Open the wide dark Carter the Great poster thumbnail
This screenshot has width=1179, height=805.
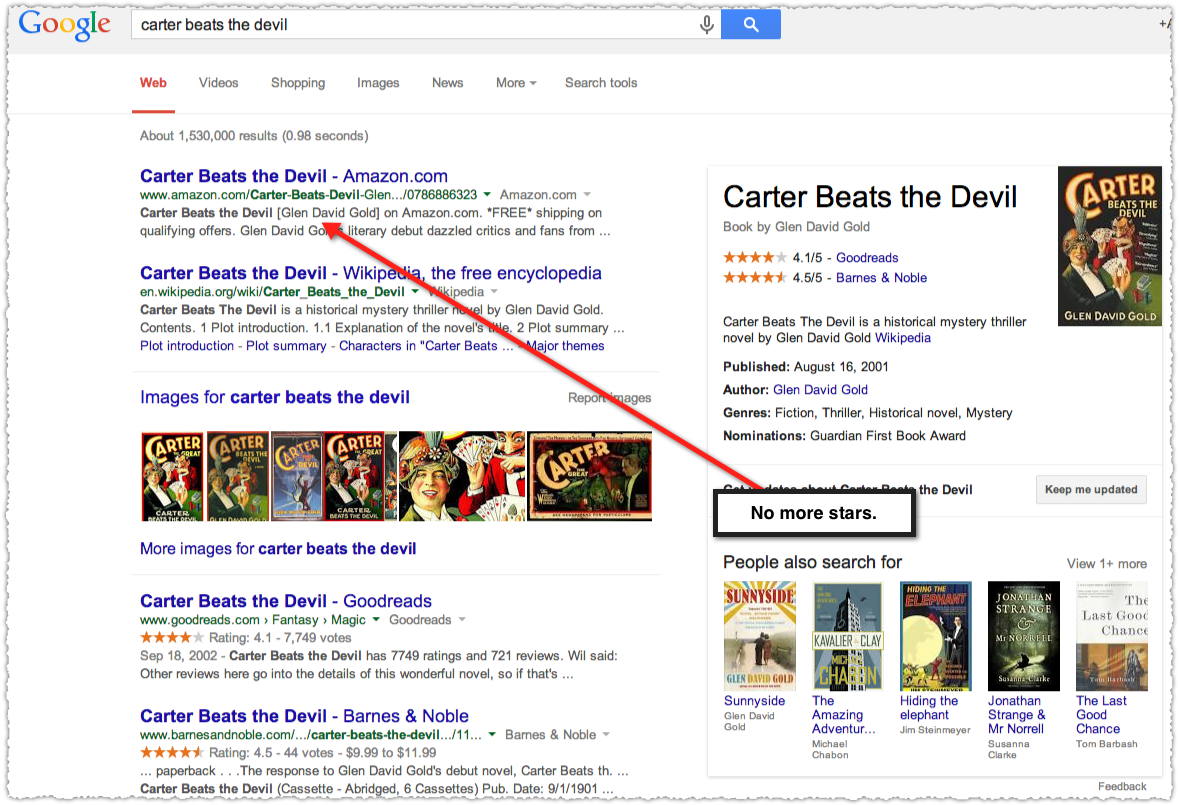[590, 477]
